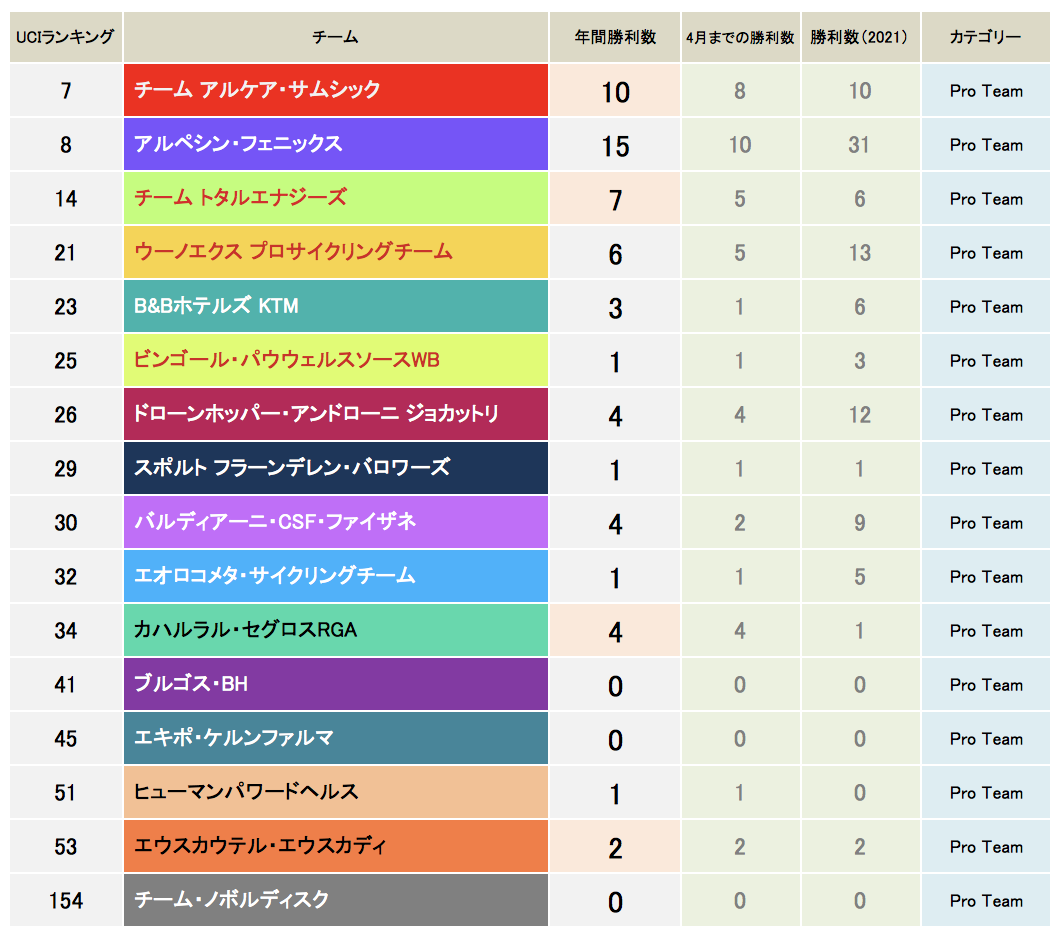
Task: Click UCI ranking 29 cell
Action: [65, 468]
